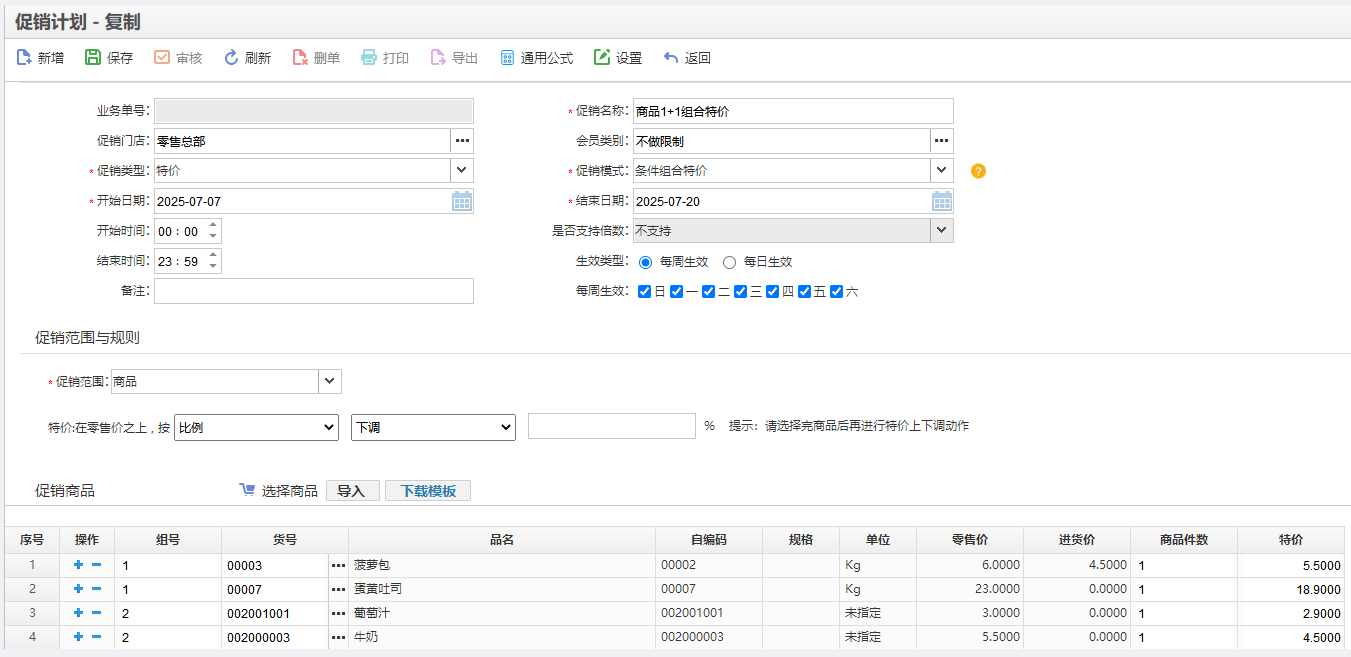Click the orange help icon beside 促销模式
The height and width of the screenshot is (657, 1351).
978,171
